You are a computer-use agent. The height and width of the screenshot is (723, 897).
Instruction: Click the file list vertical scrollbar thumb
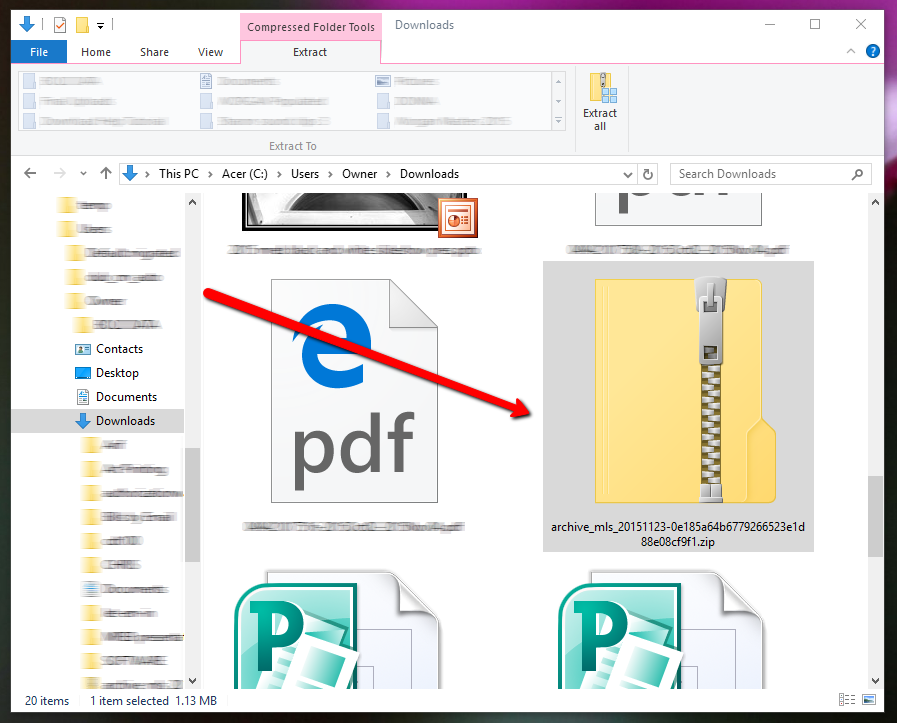coord(875,515)
